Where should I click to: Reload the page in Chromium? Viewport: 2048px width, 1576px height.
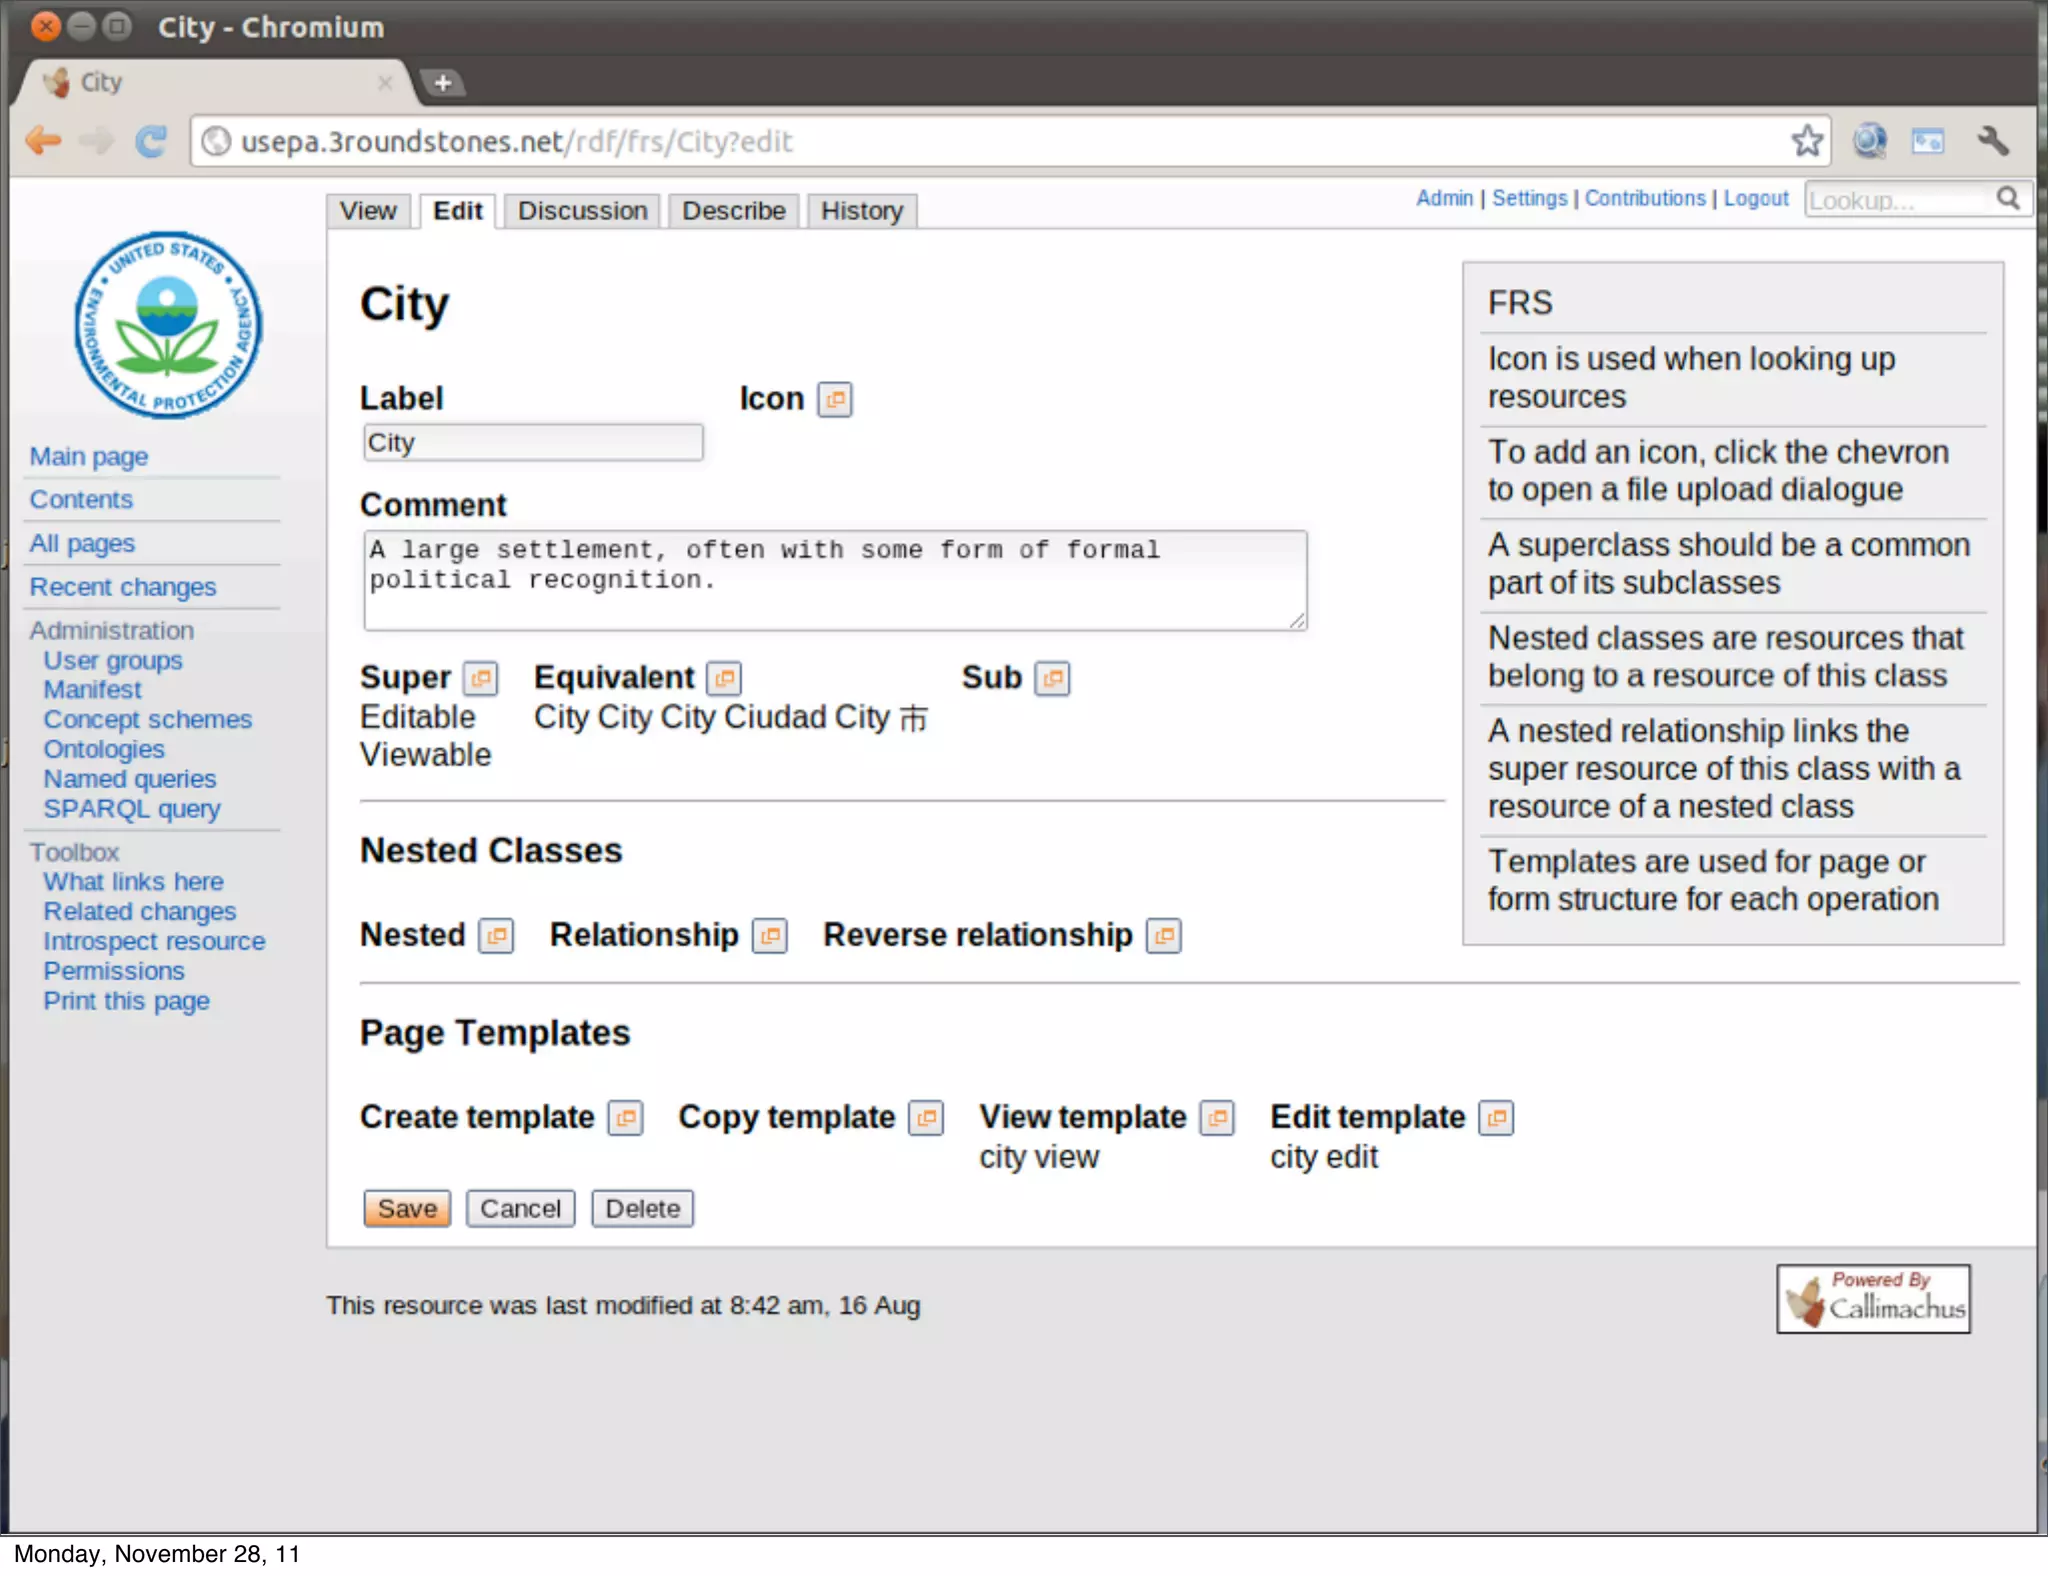point(151,141)
